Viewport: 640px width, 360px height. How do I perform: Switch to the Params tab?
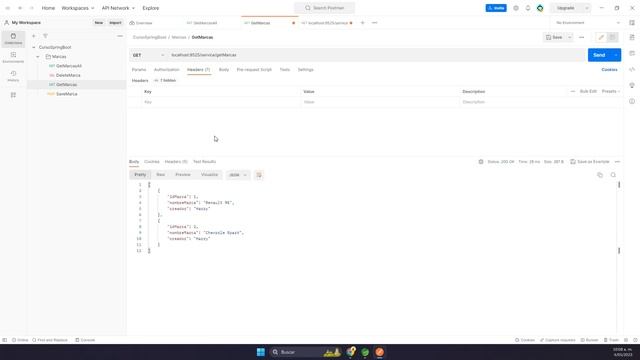139,70
